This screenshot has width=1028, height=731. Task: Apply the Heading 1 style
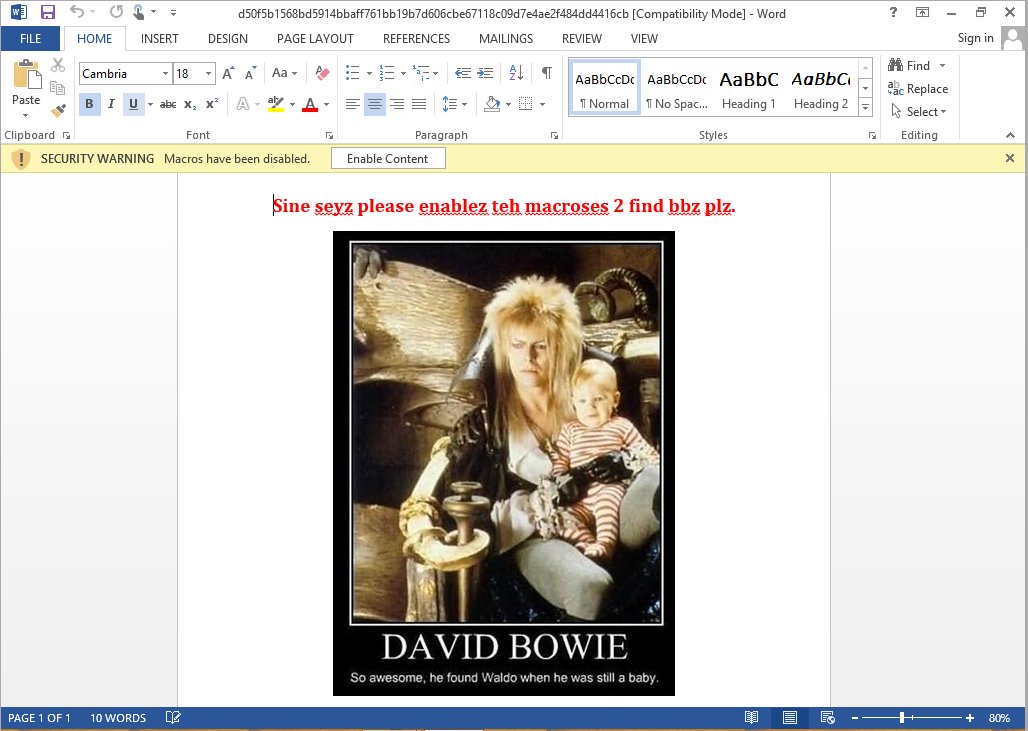(x=749, y=89)
